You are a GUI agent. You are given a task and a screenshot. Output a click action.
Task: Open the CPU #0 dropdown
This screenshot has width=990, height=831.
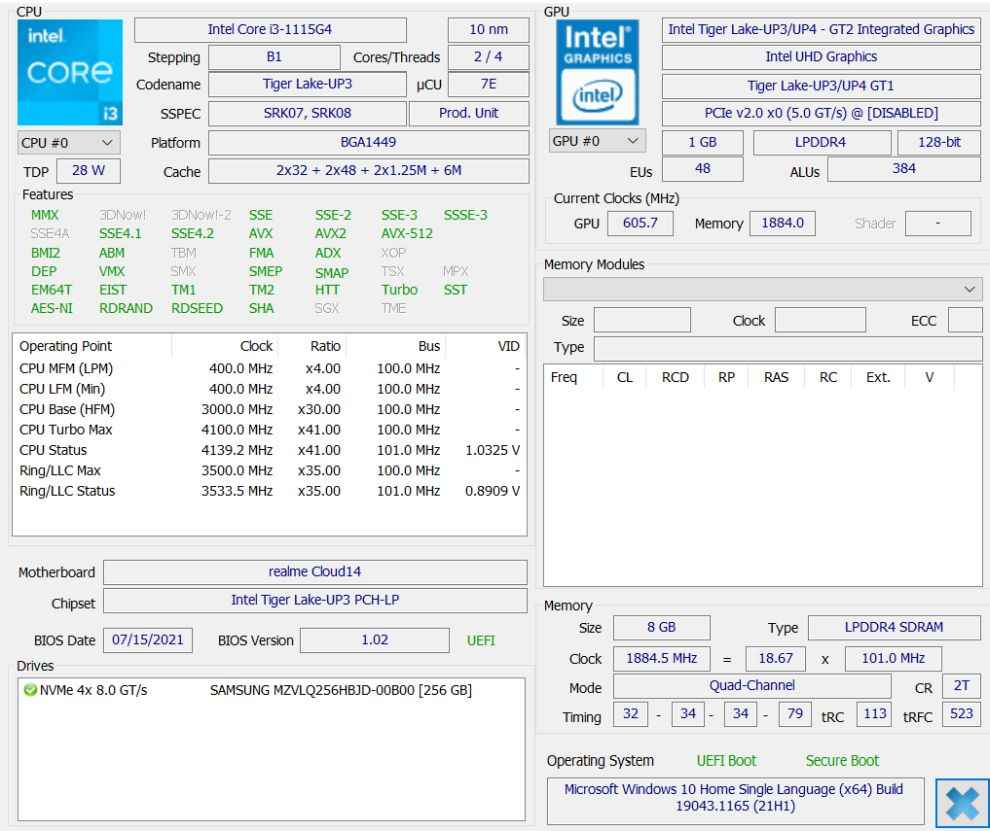pos(69,143)
